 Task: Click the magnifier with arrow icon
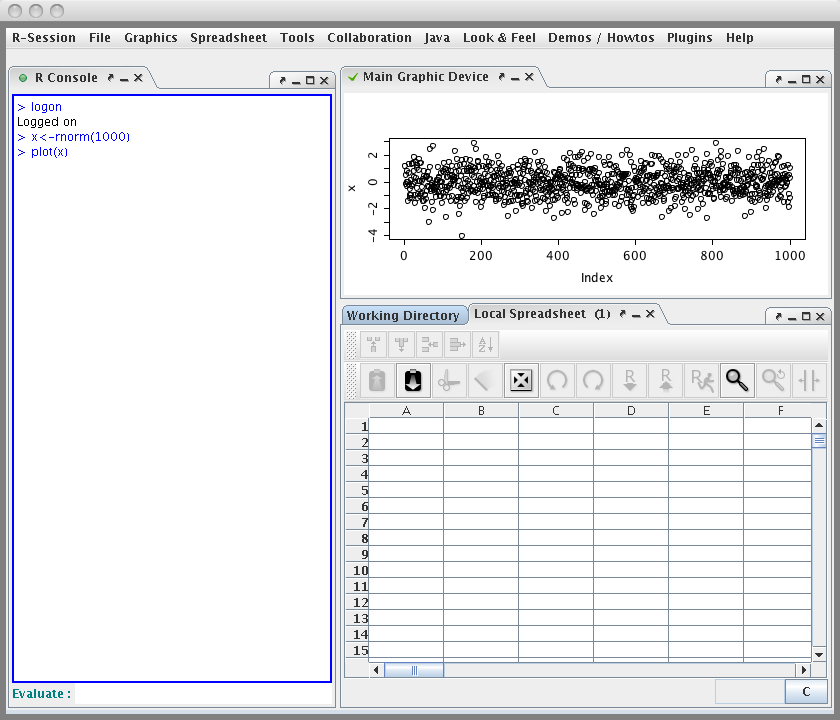tap(773, 380)
